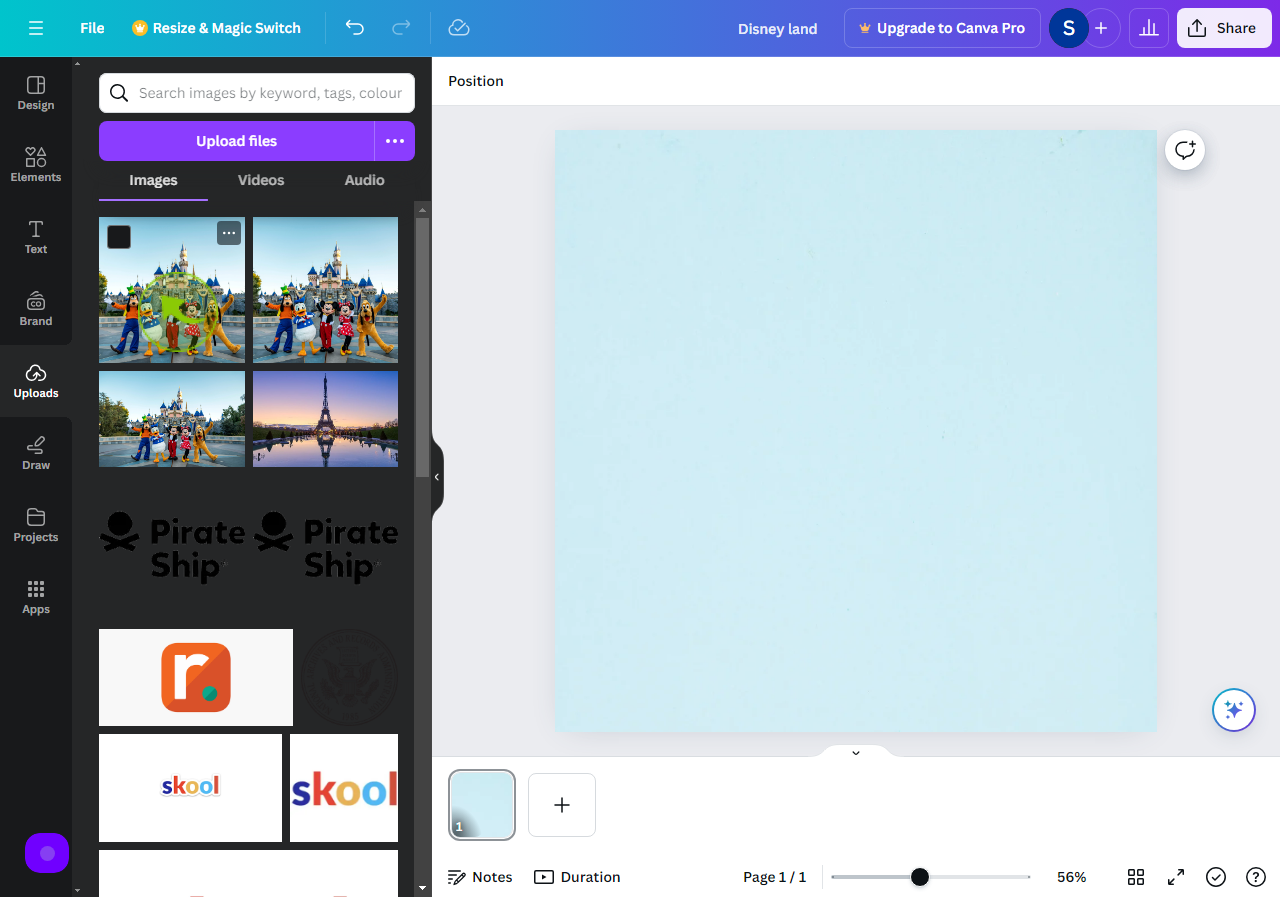Open three-dot menu on first Disney image
Viewport: 1280px width, 897px height.
pyautogui.click(x=229, y=233)
